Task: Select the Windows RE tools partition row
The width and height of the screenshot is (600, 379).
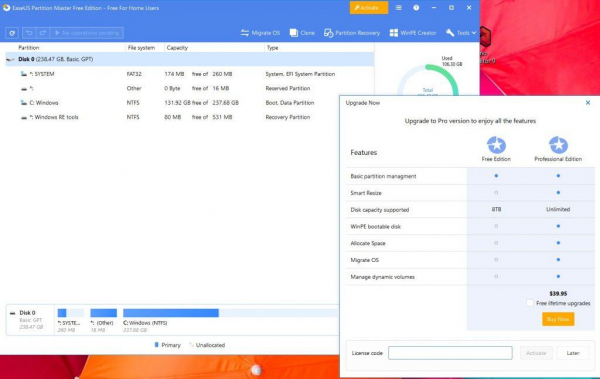Action: (x=172, y=117)
